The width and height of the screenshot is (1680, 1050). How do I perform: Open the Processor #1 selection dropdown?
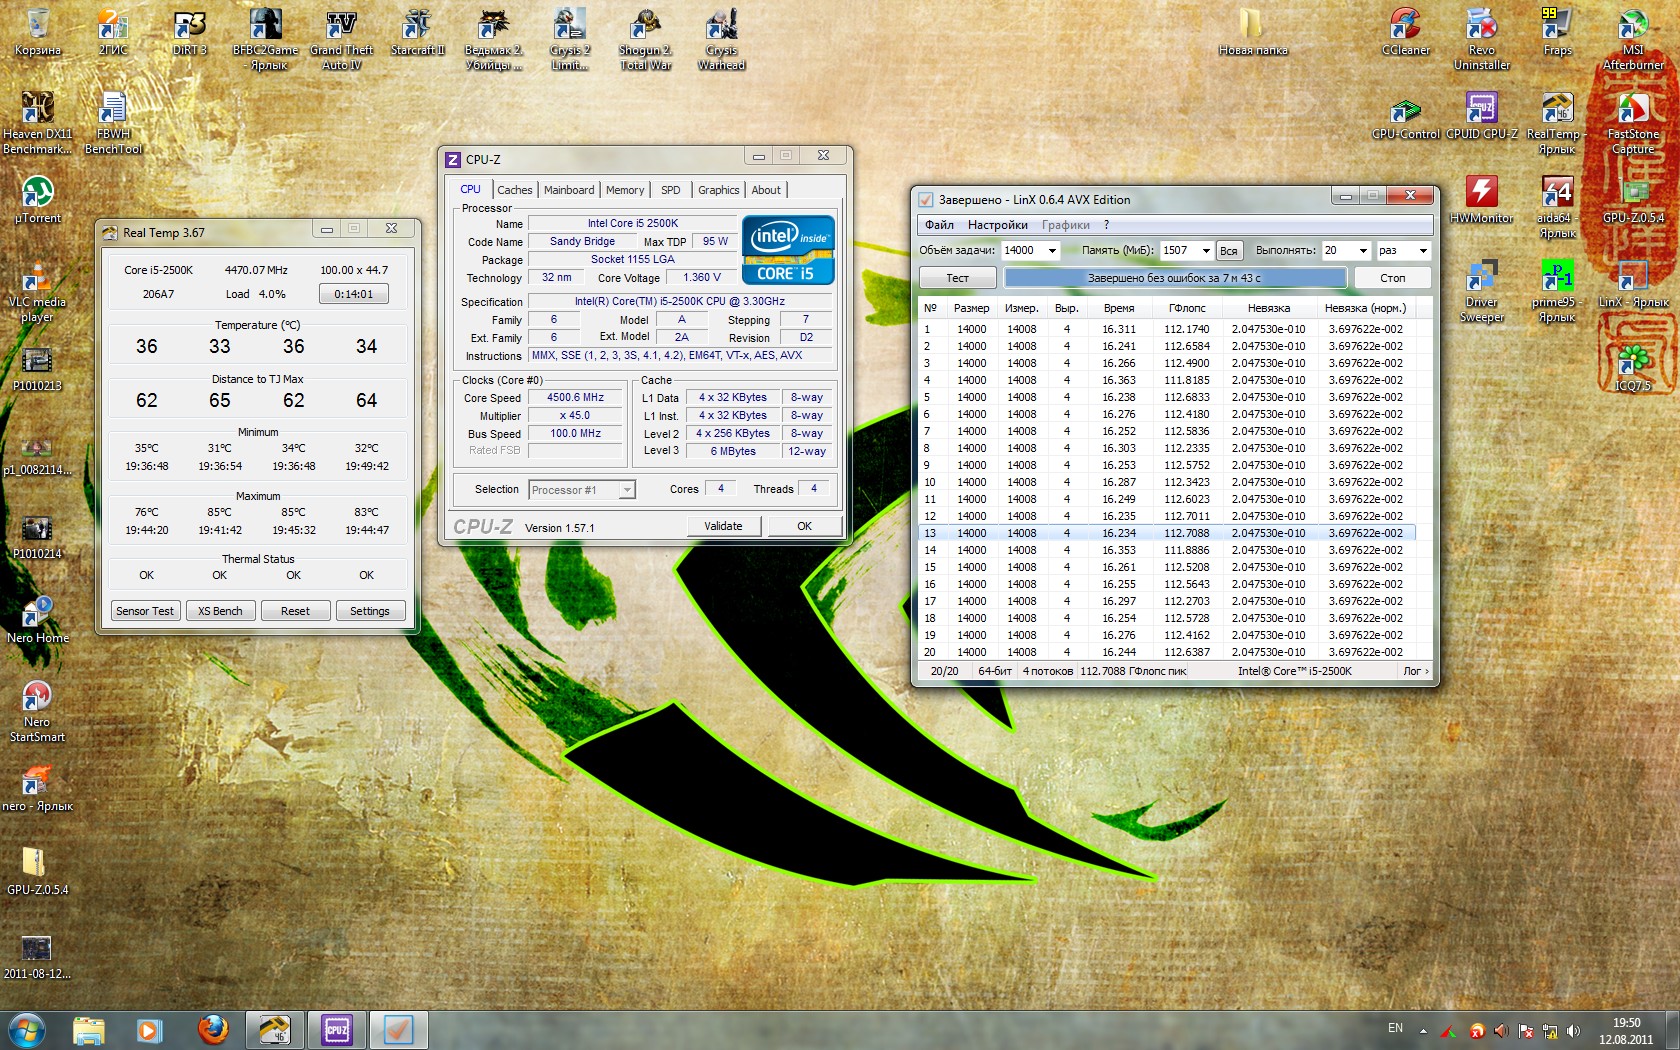[627, 490]
